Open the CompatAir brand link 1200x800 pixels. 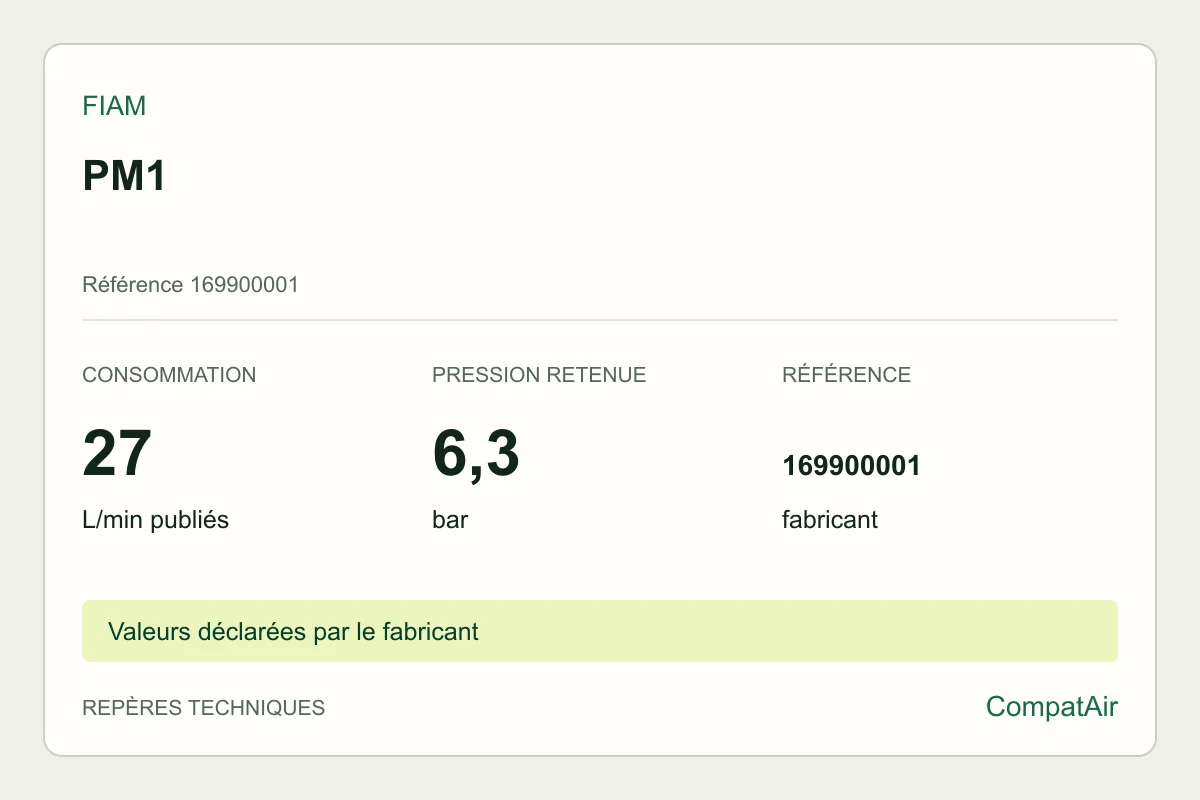[x=1052, y=707]
